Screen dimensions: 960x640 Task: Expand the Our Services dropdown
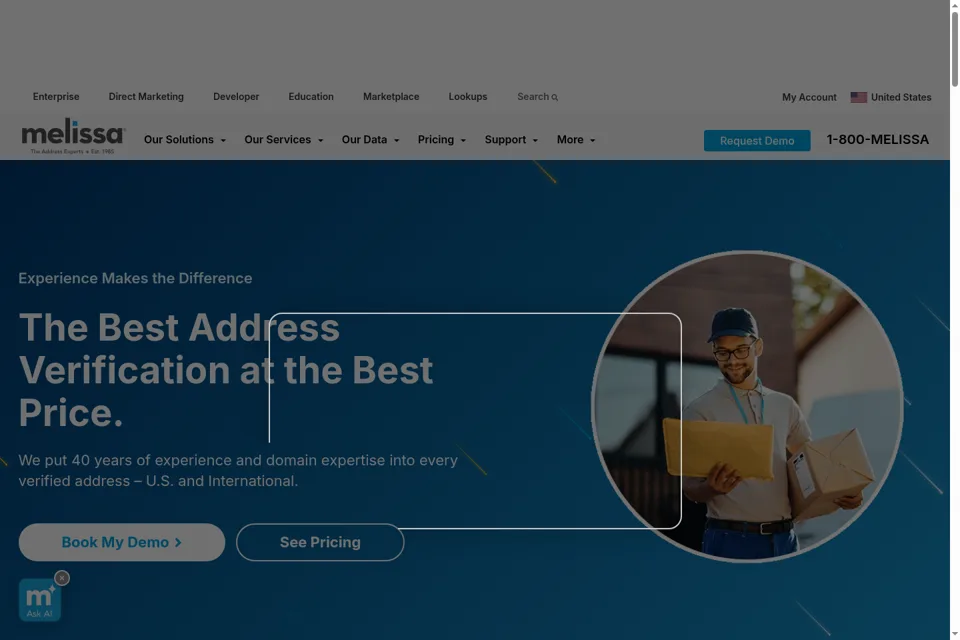coord(283,140)
